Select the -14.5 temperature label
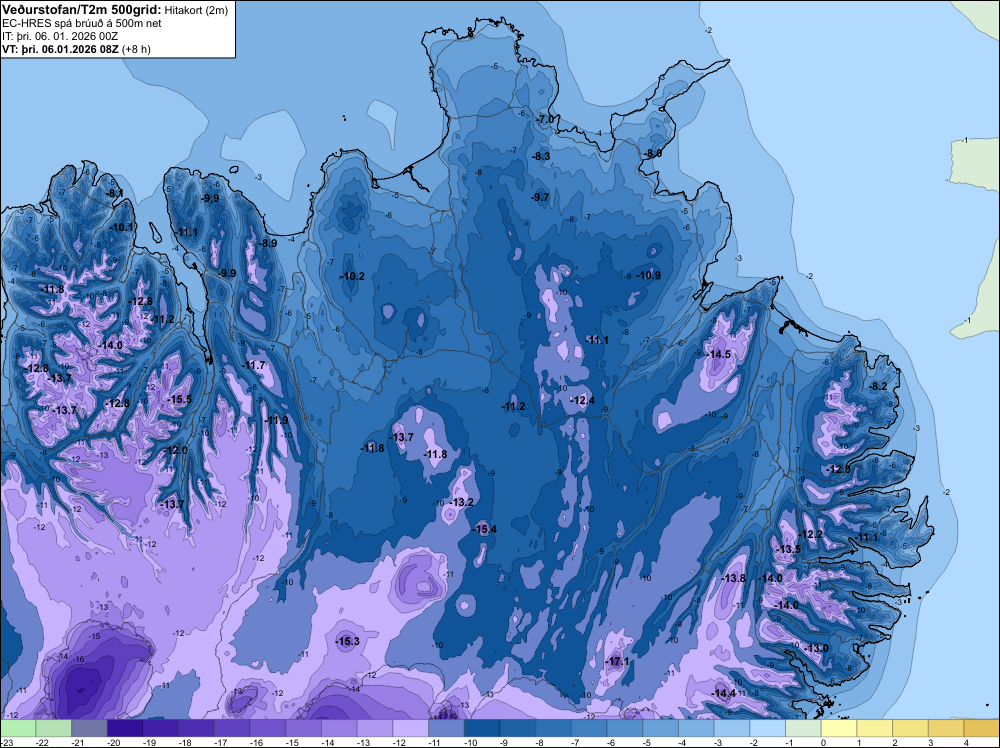Viewport: 1000px width, 748px height. click(x=719, y=354)
